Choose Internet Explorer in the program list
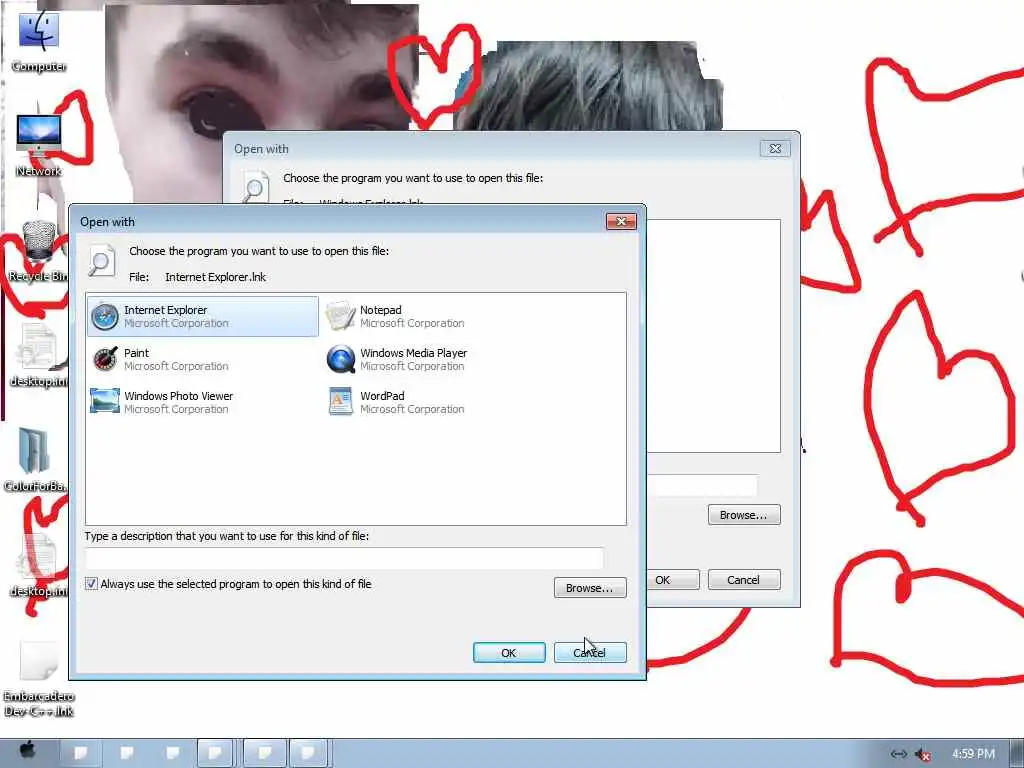Viewport: 1024px width, 768px height. [202, 316]
